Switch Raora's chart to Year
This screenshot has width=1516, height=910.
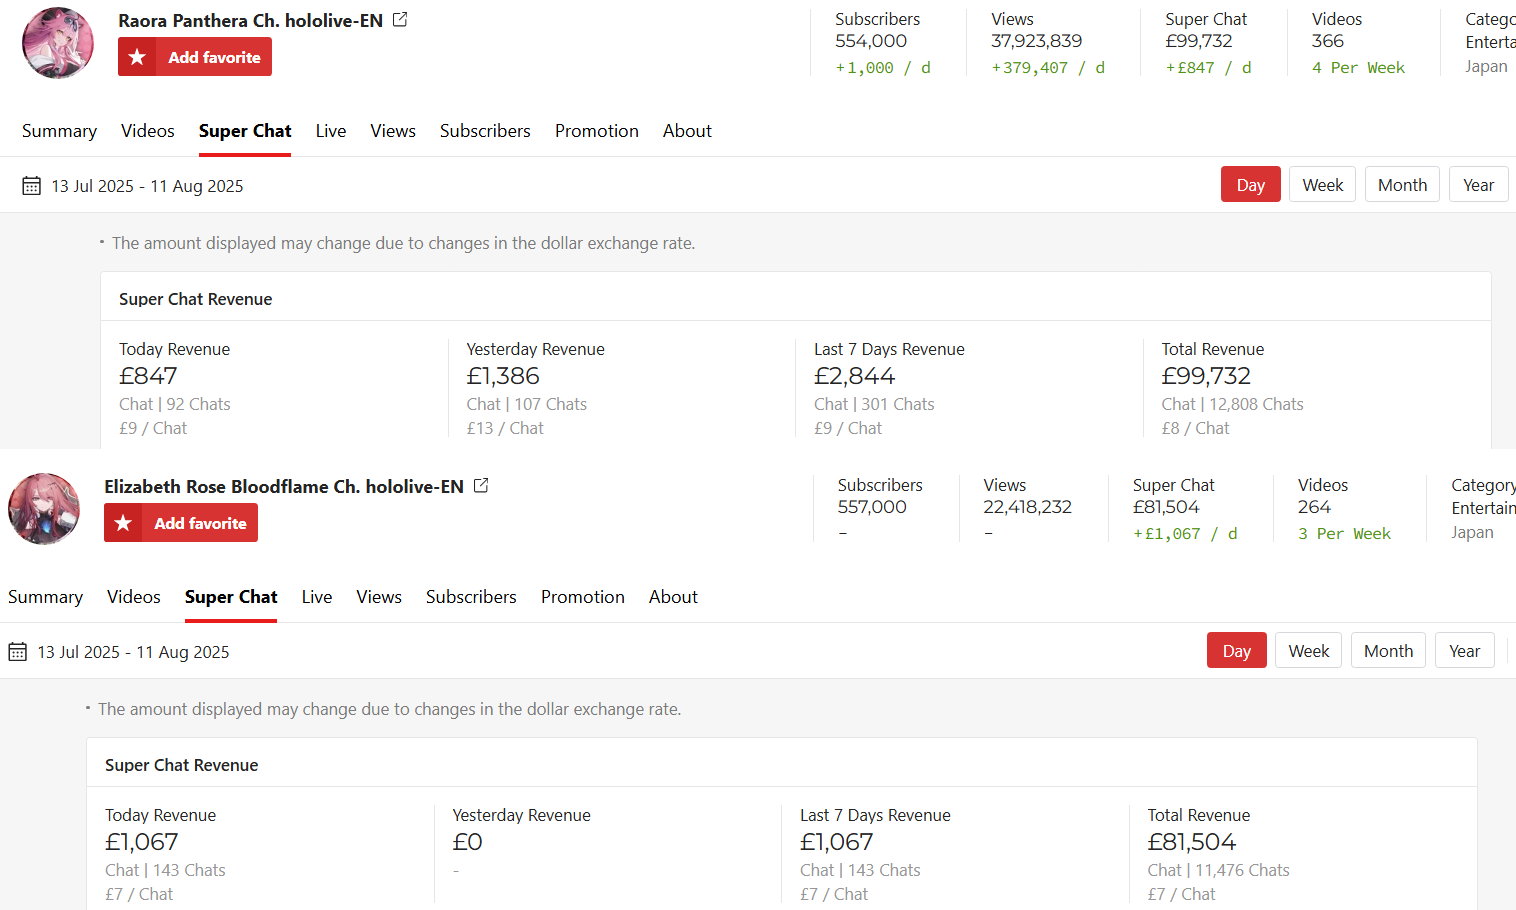1478,185
